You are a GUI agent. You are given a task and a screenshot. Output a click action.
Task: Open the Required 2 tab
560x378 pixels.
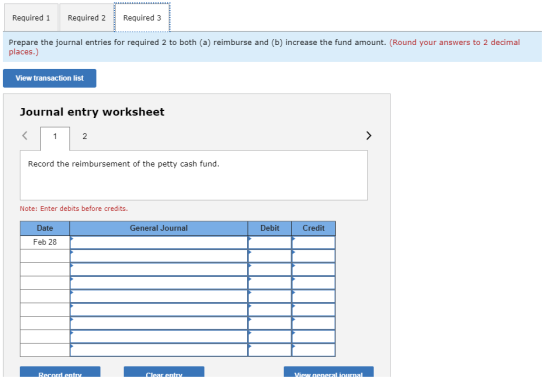86,18
